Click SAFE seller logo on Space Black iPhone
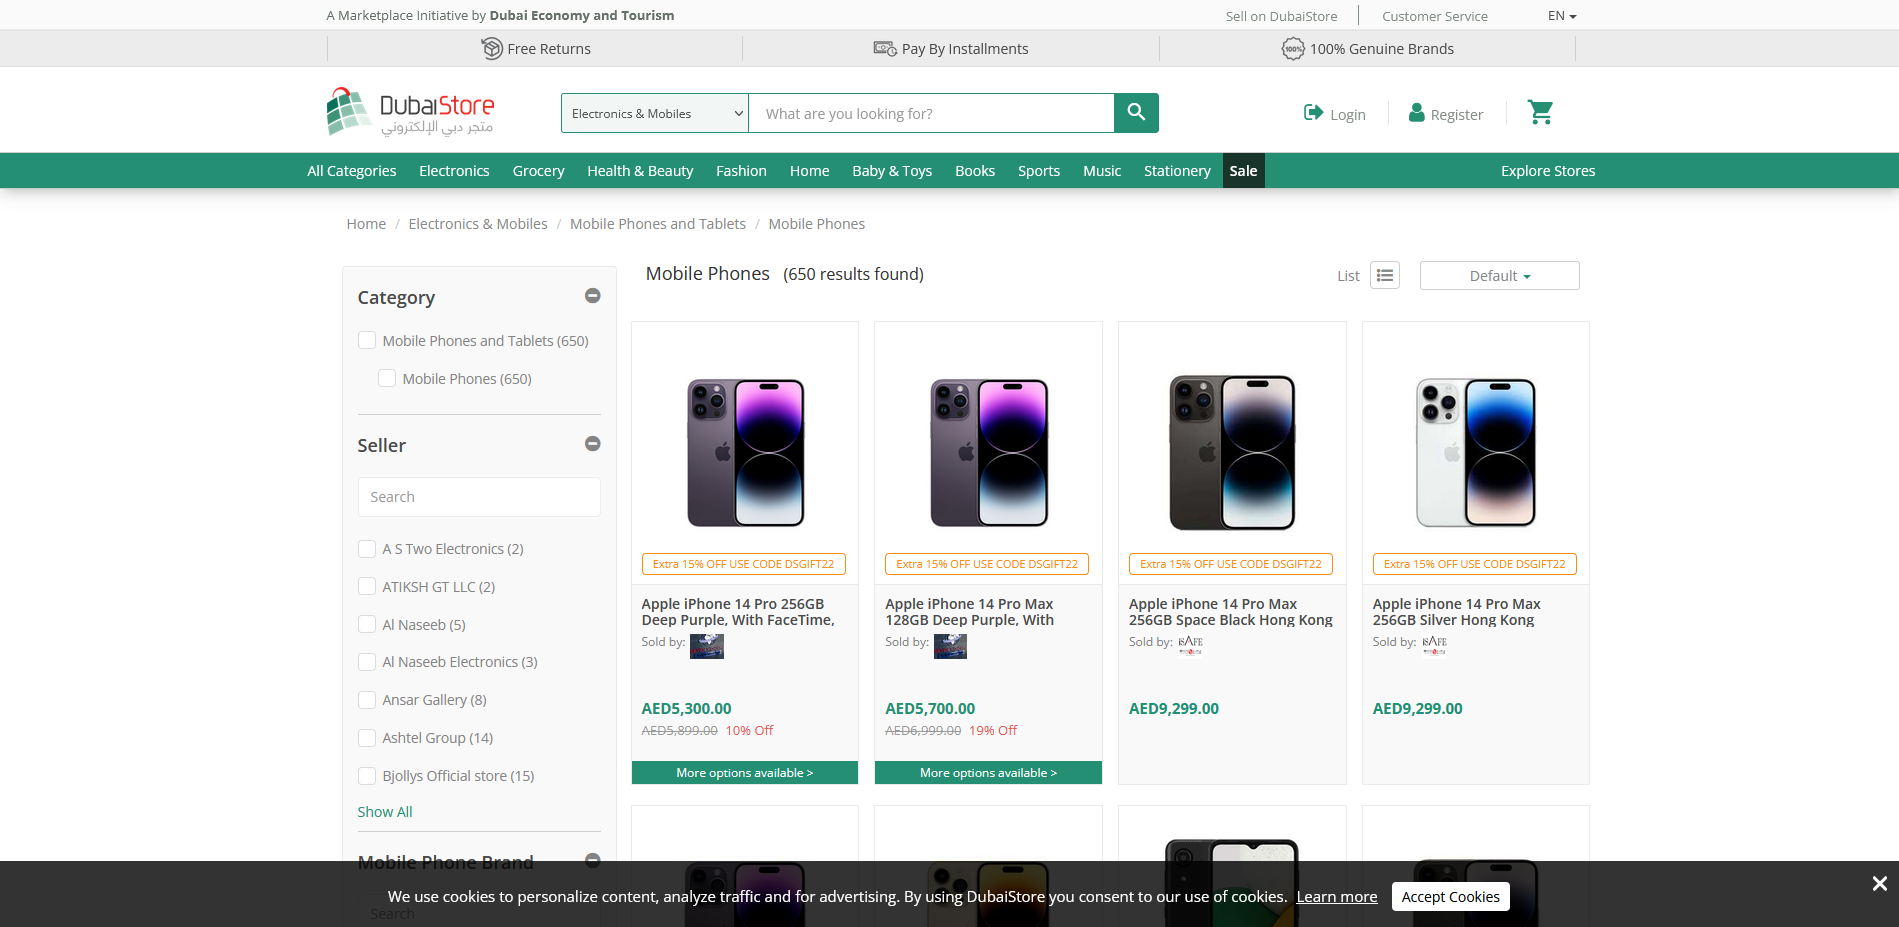Screen dimensions: 1899x927 [1190, 645]
